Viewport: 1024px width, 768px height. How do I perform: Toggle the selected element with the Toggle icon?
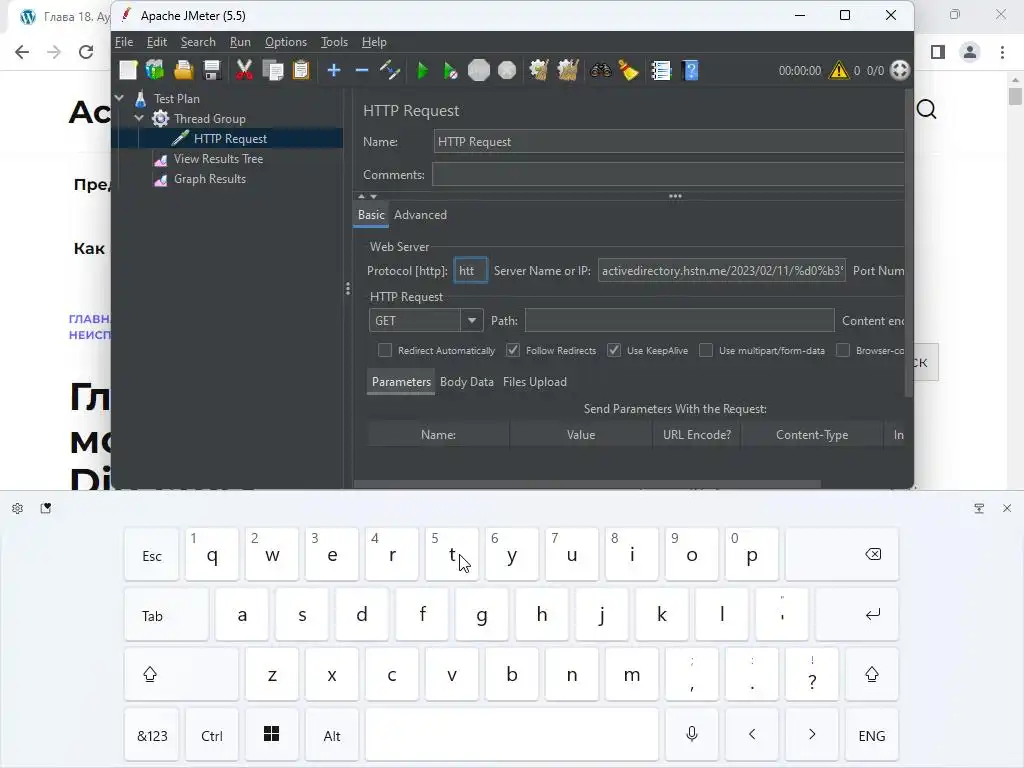[390, 70]
